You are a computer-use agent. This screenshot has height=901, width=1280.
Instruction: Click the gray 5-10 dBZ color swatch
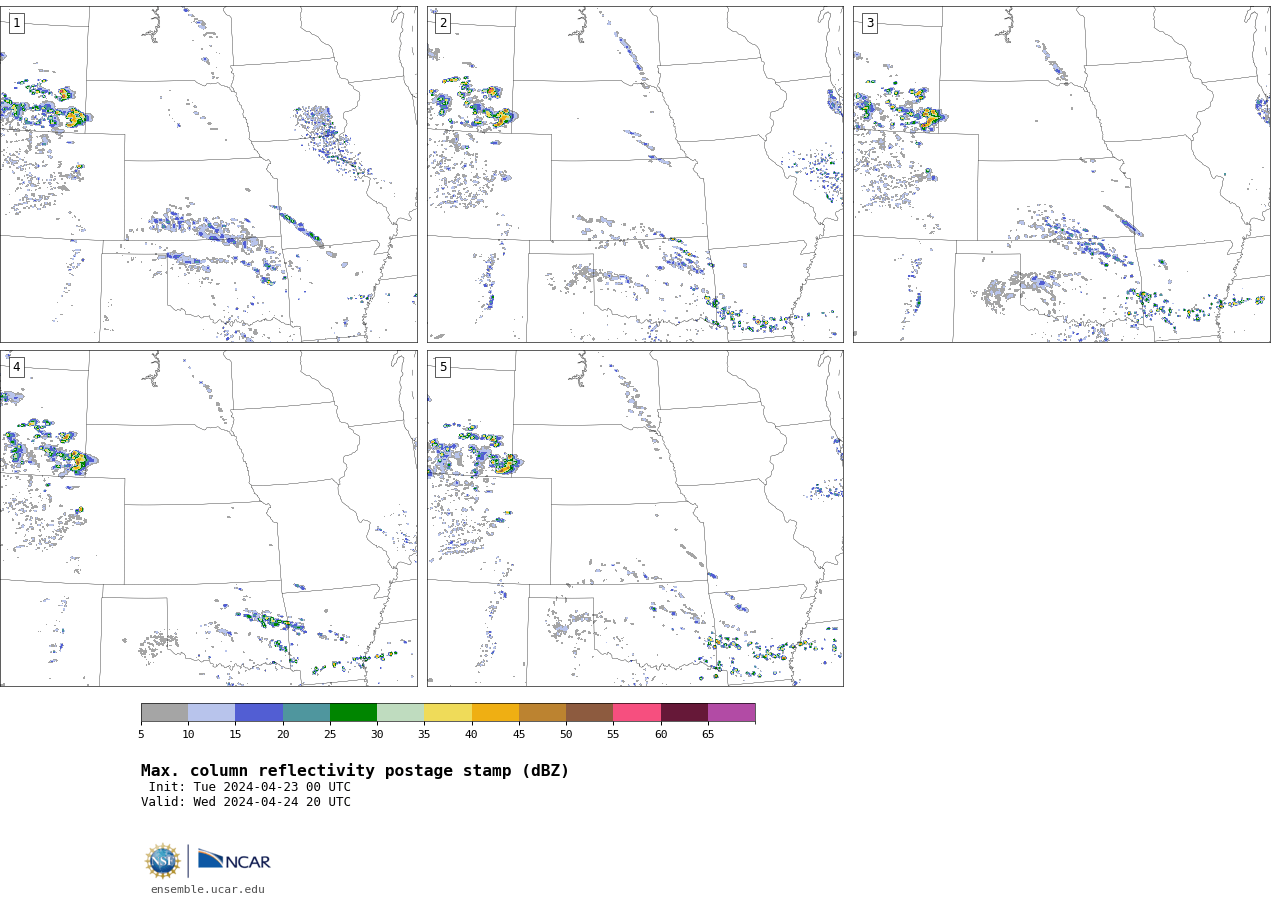pos(164,712)
